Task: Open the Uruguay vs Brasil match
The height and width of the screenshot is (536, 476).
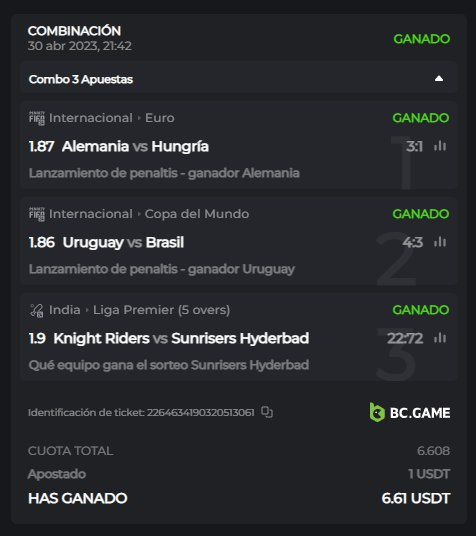Action: [x=123, y=243]
